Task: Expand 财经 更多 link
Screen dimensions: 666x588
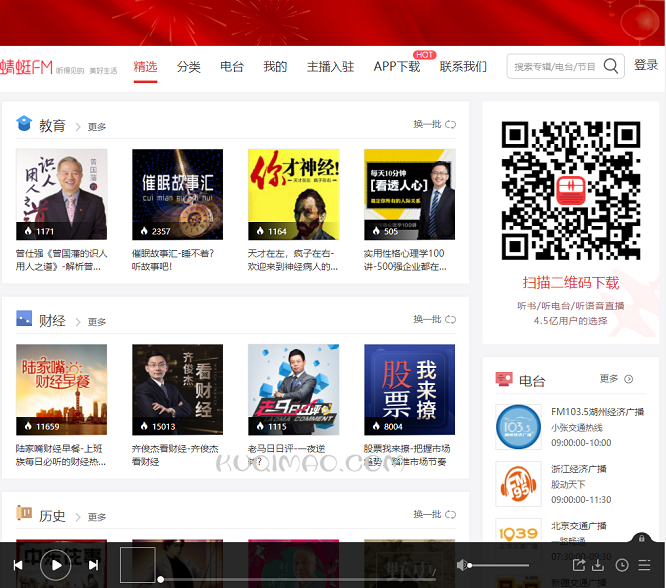Action: [x=96, y=322]
